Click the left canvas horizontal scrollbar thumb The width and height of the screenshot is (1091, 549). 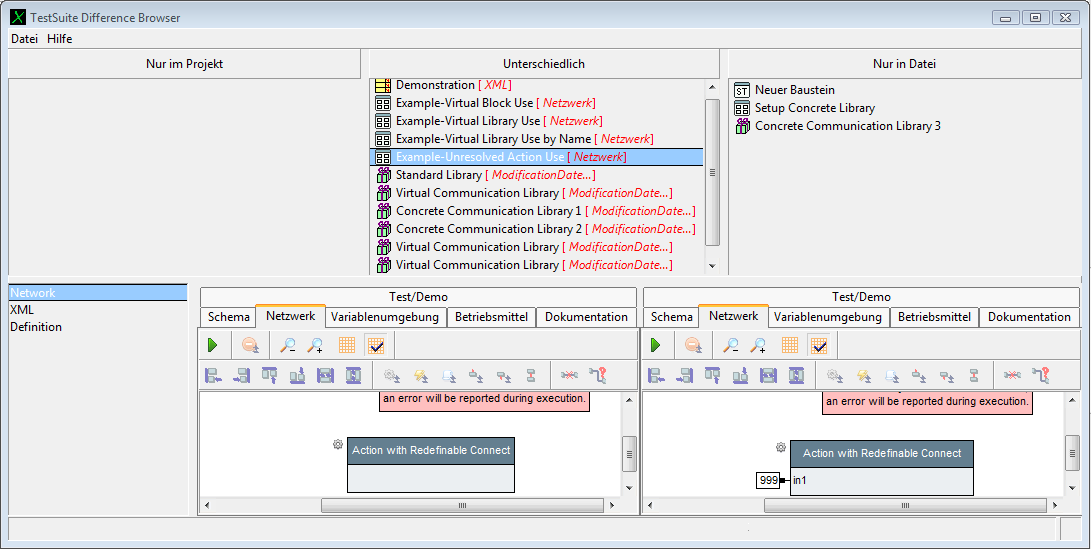point(462,506)
